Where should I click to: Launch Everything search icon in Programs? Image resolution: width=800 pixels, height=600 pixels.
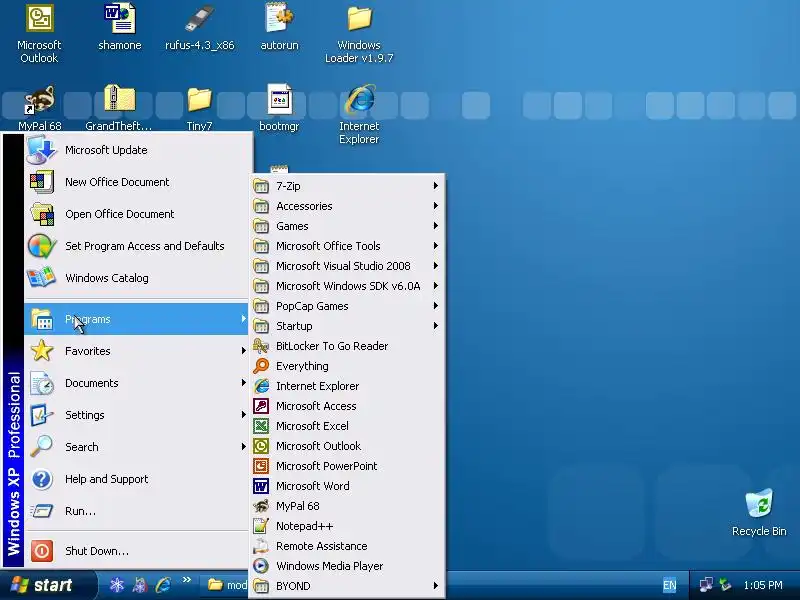[x=261, y=366]
